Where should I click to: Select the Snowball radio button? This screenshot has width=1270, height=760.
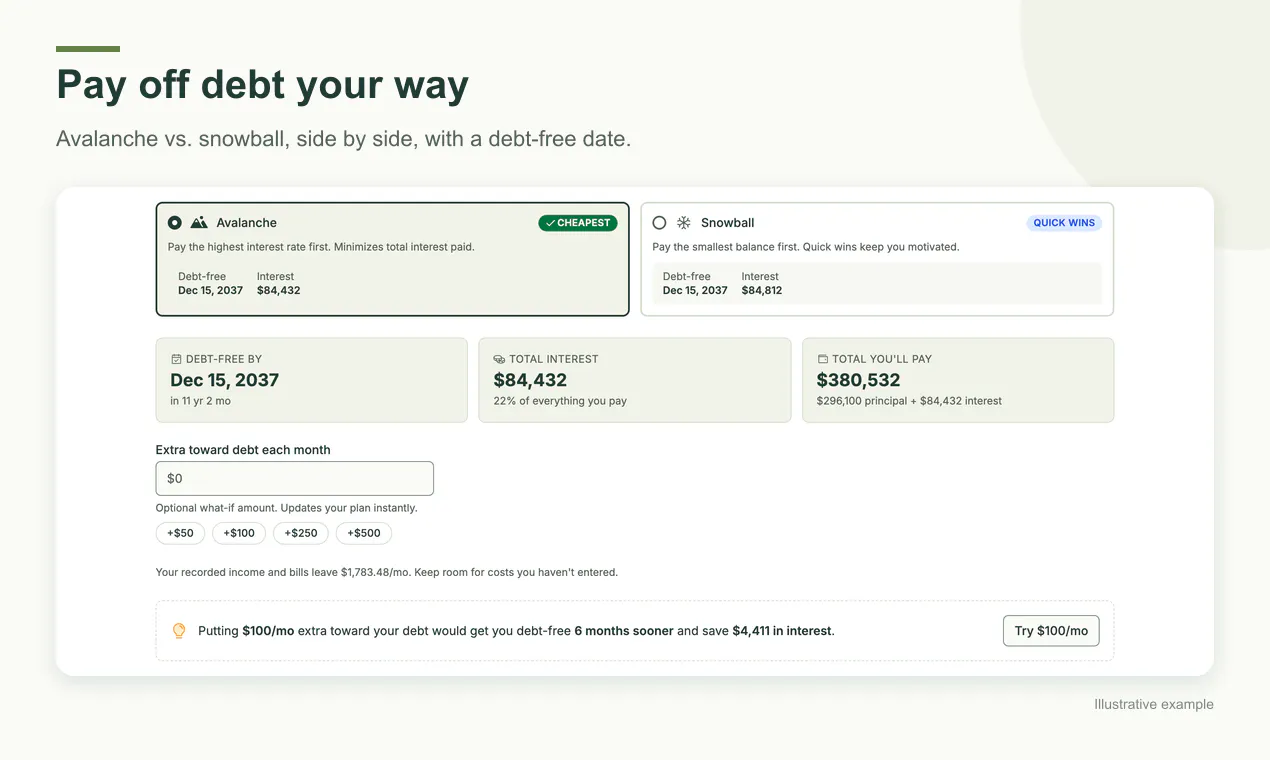[659, 223]
